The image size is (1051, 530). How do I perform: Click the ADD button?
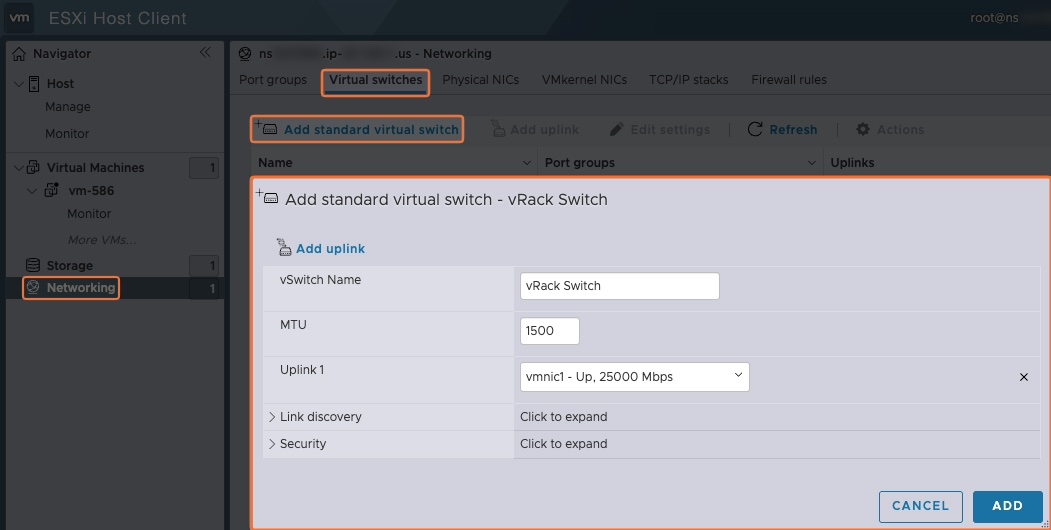[x=1007, y=506]
